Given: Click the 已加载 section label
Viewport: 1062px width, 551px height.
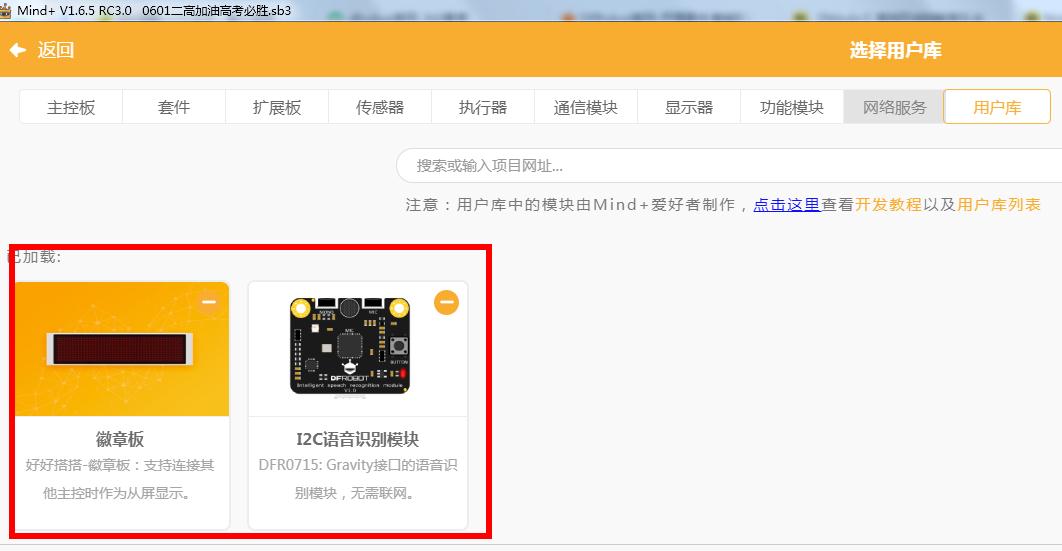Looking at the screenshot, I should pos(34,257).
